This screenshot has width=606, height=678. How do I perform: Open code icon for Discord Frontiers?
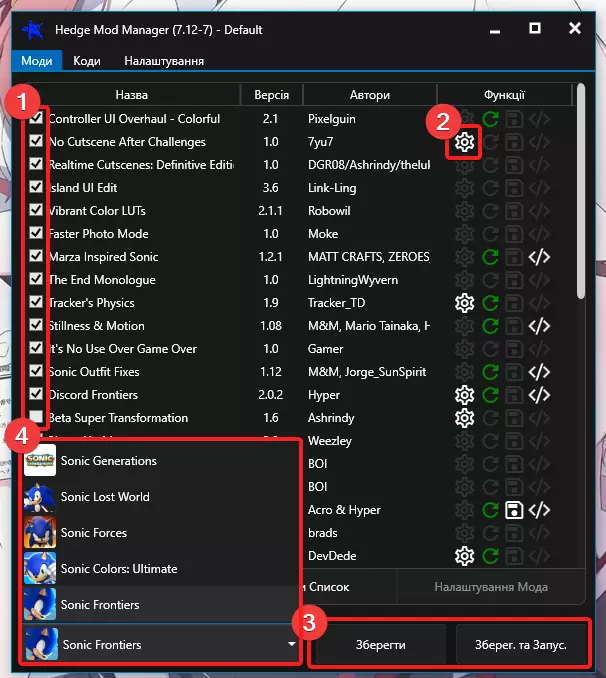pyautogui.click(x=539, y=395)
